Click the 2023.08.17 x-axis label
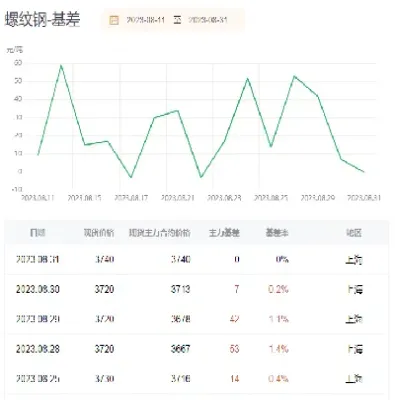 [131, 198]
